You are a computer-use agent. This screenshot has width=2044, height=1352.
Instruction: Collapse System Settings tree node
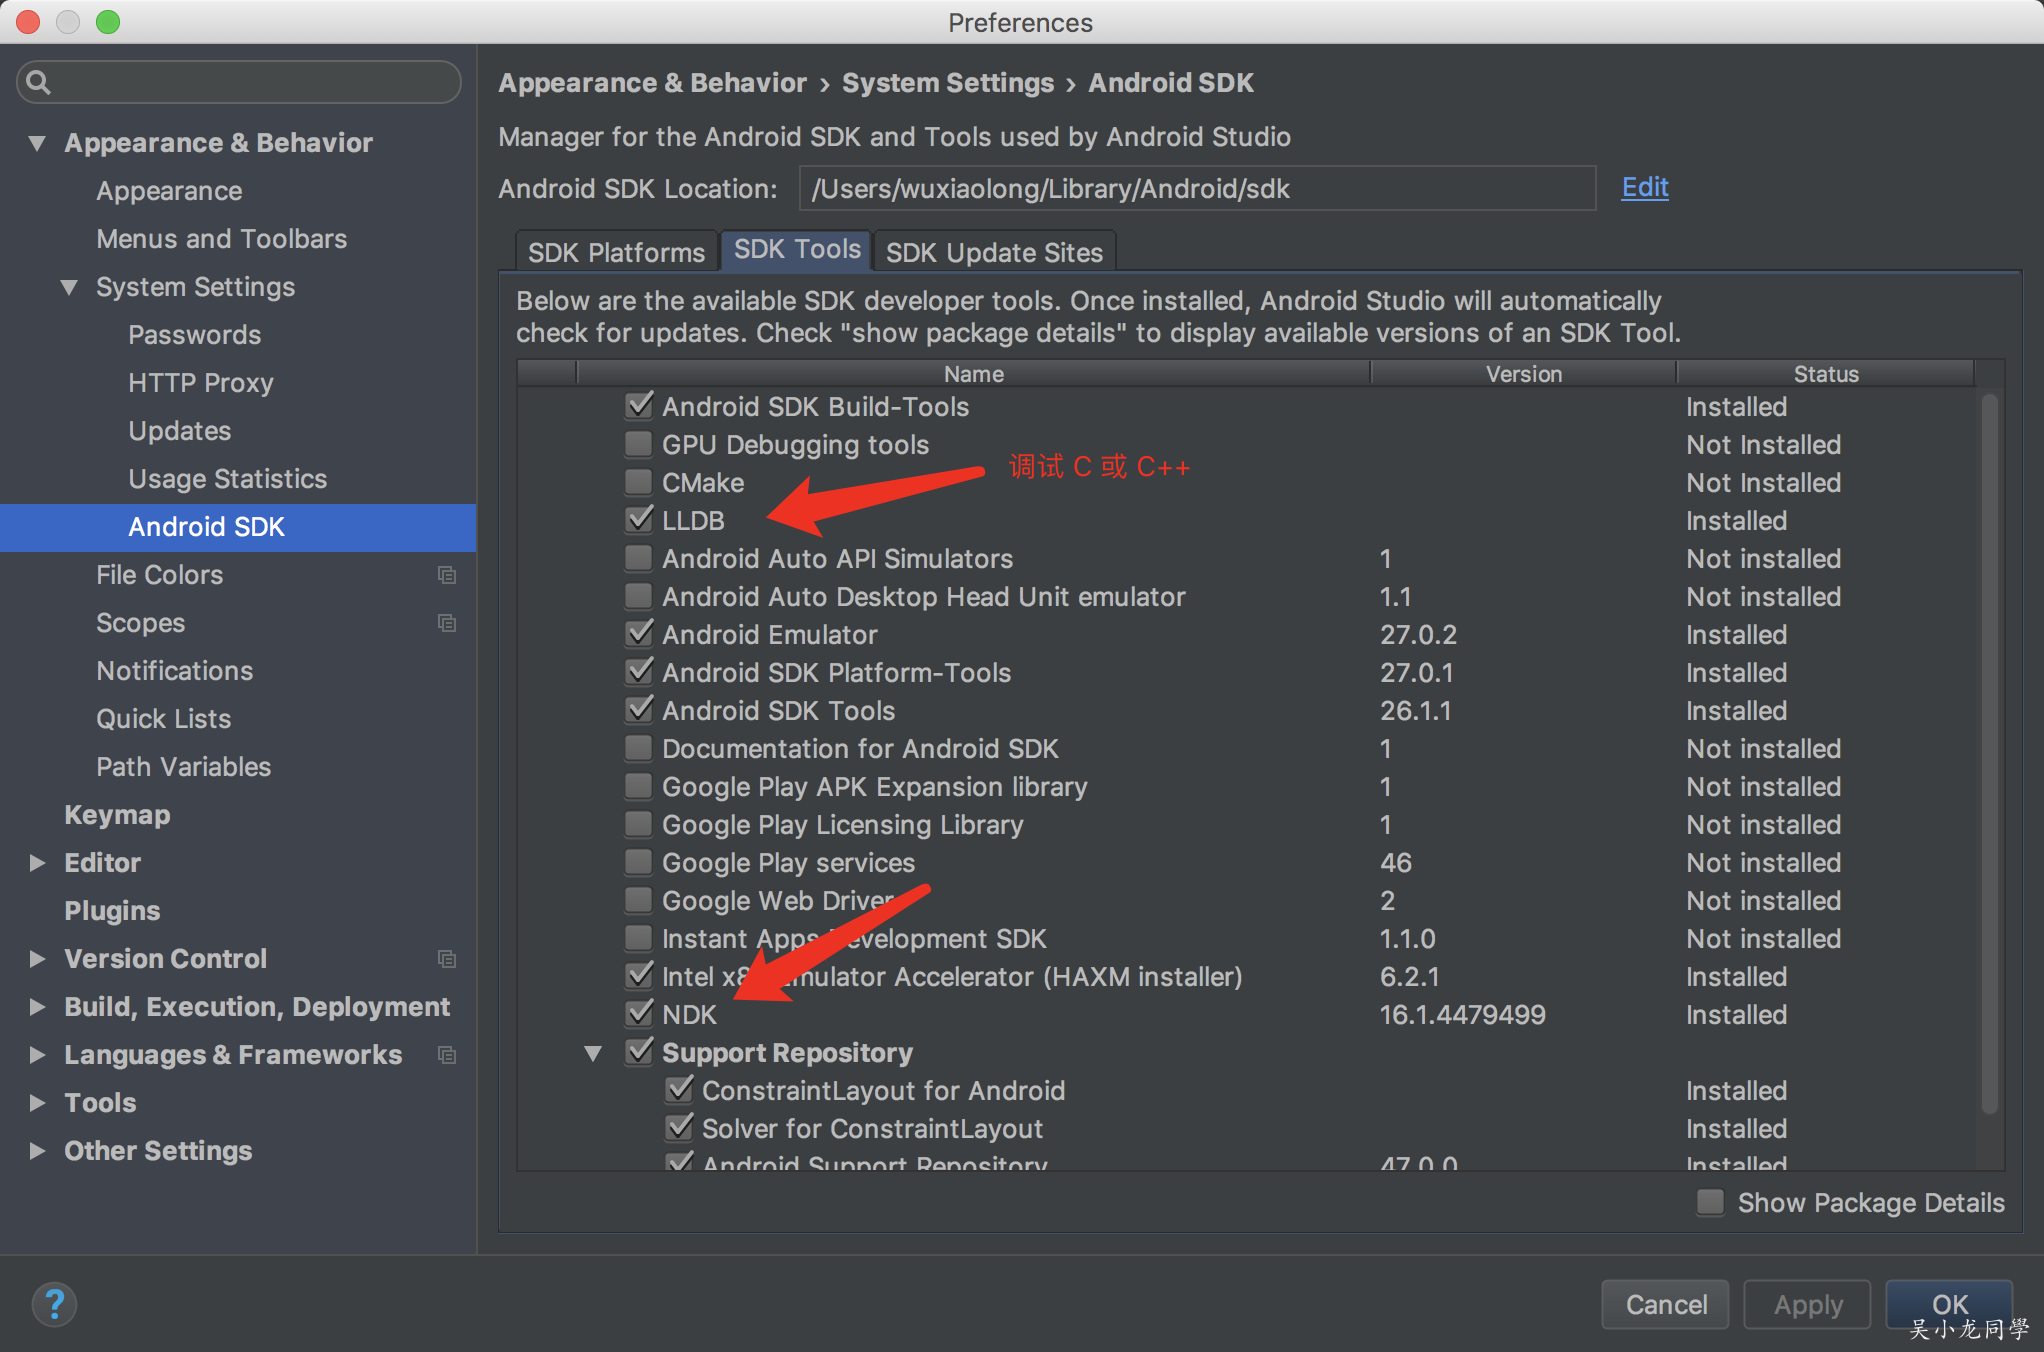[x=69, y=287]
